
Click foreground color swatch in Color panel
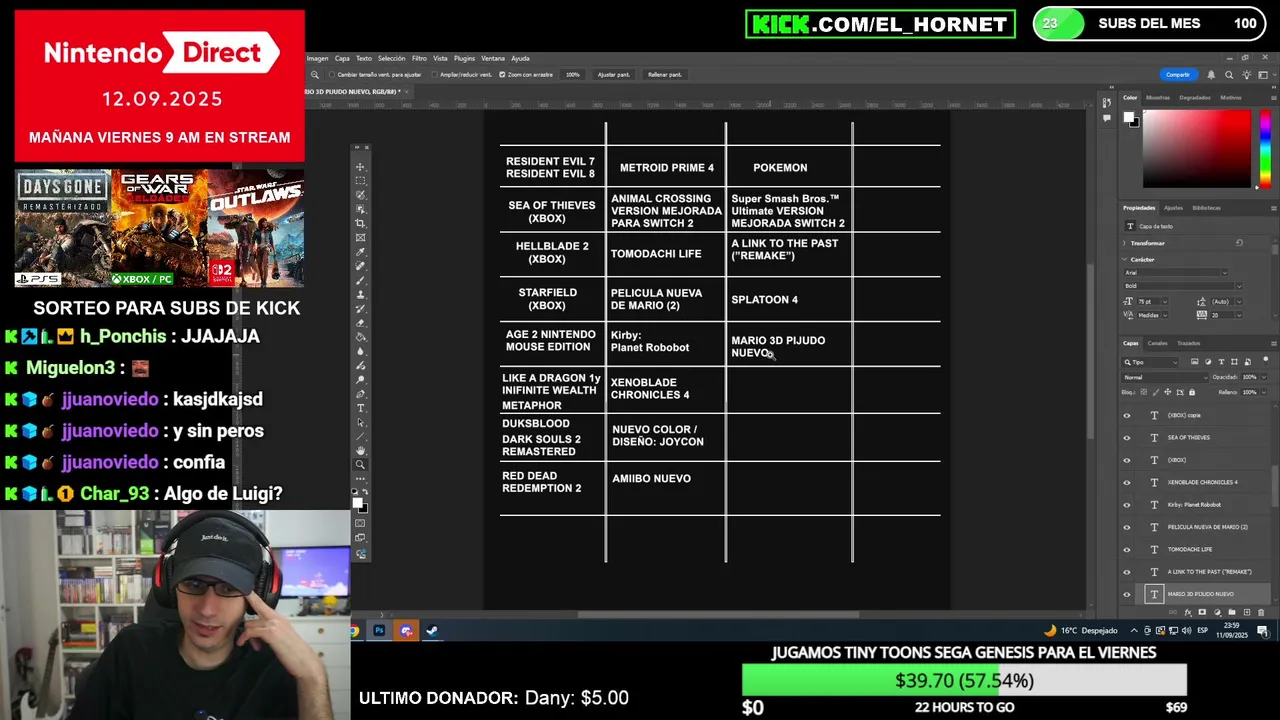click(1129, 117)
